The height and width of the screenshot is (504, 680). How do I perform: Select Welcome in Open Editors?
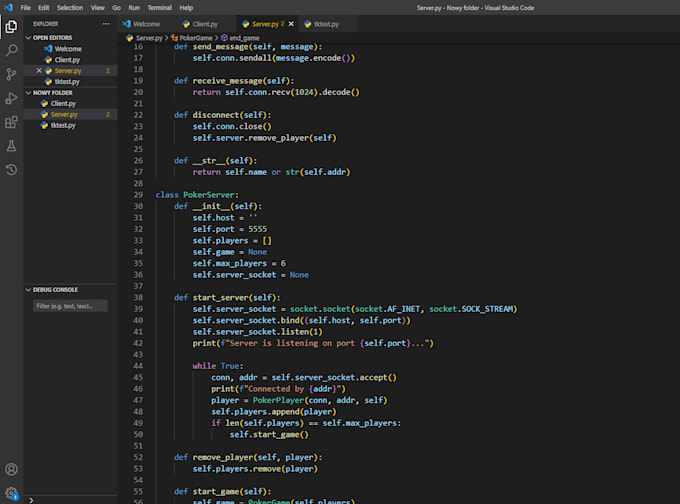70,49
